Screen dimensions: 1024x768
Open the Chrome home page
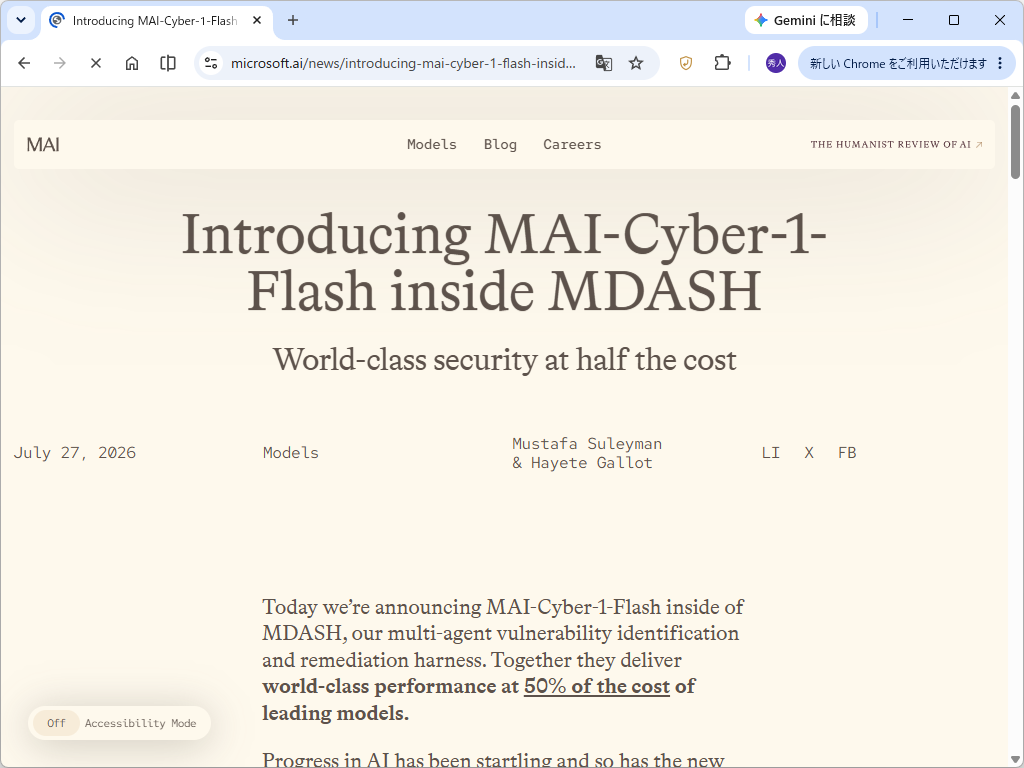click(x=132, y=63)
